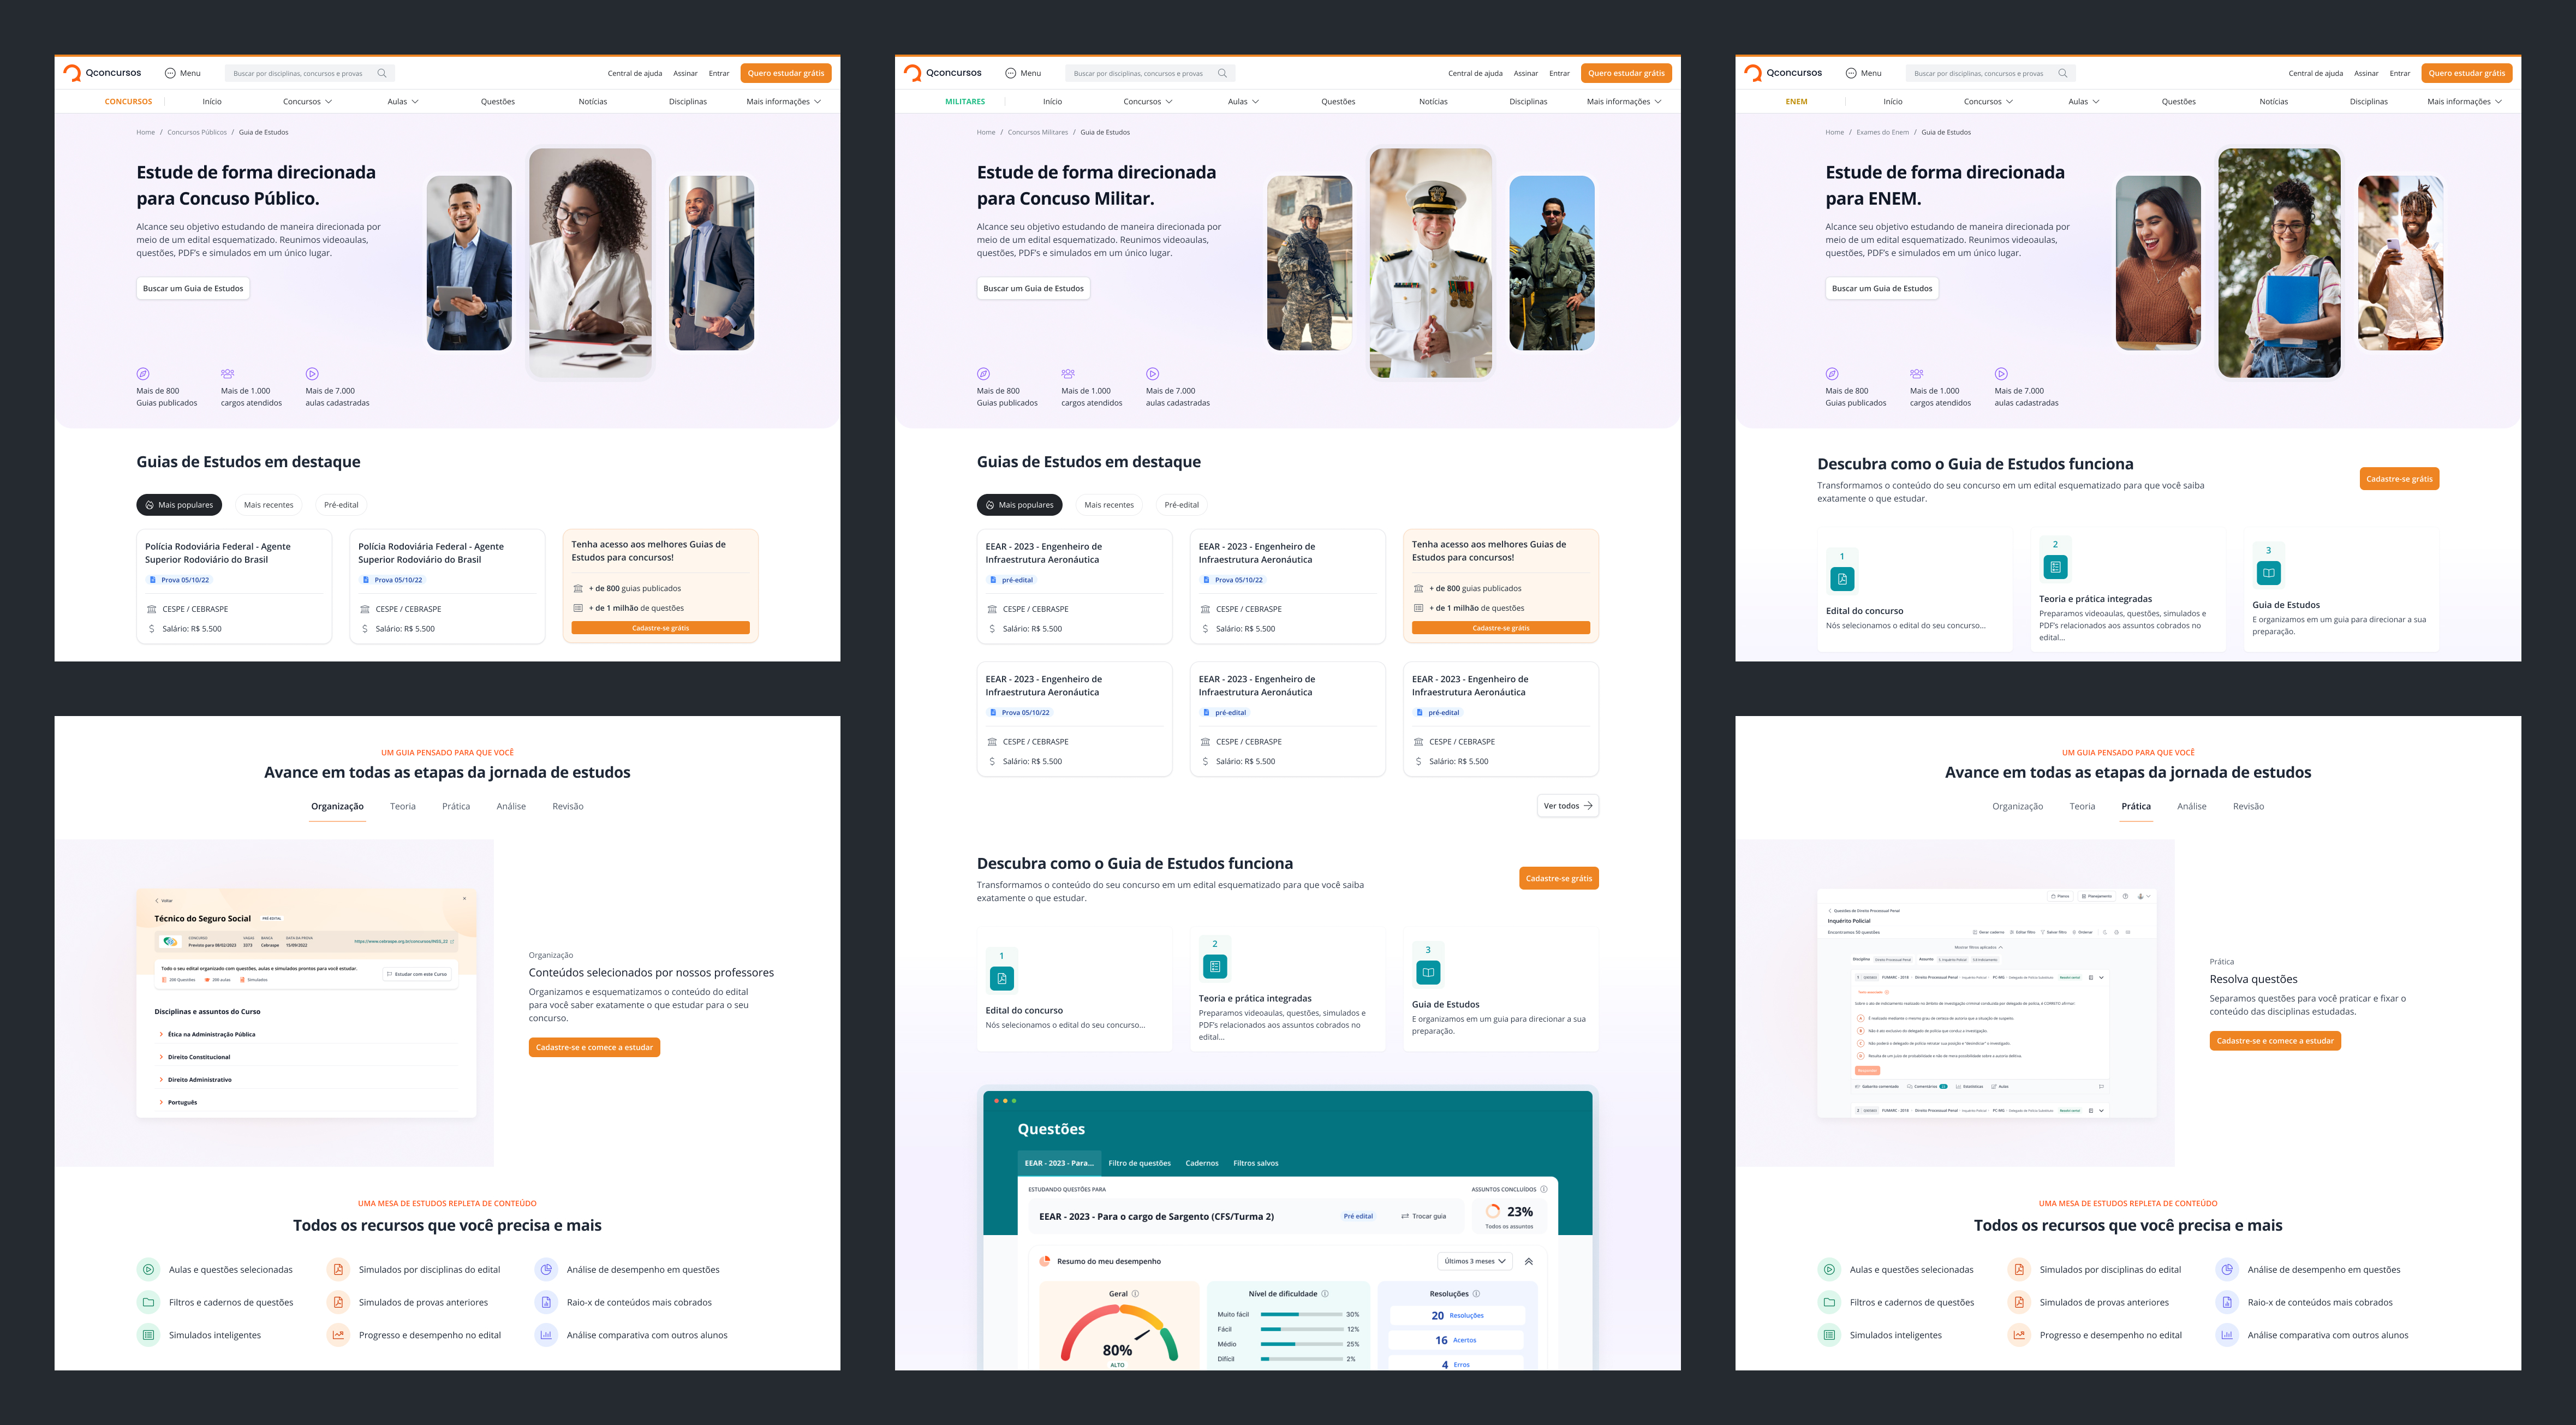Toggle the Mais populares pill on Militares page
The height and width of the screenshot is (1425, 2576).
(1019, 505)
